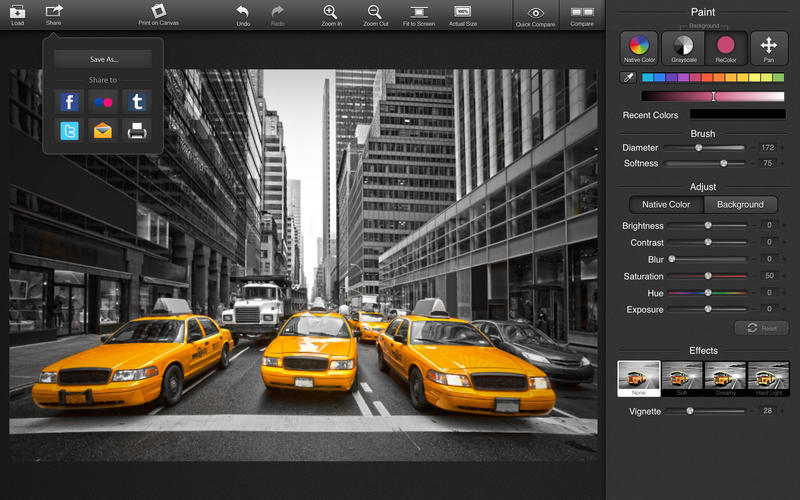The width and height of the screenshot is (800, 500).
Task: Print the photo using printer icon
Action: click(x=136, y=130)
